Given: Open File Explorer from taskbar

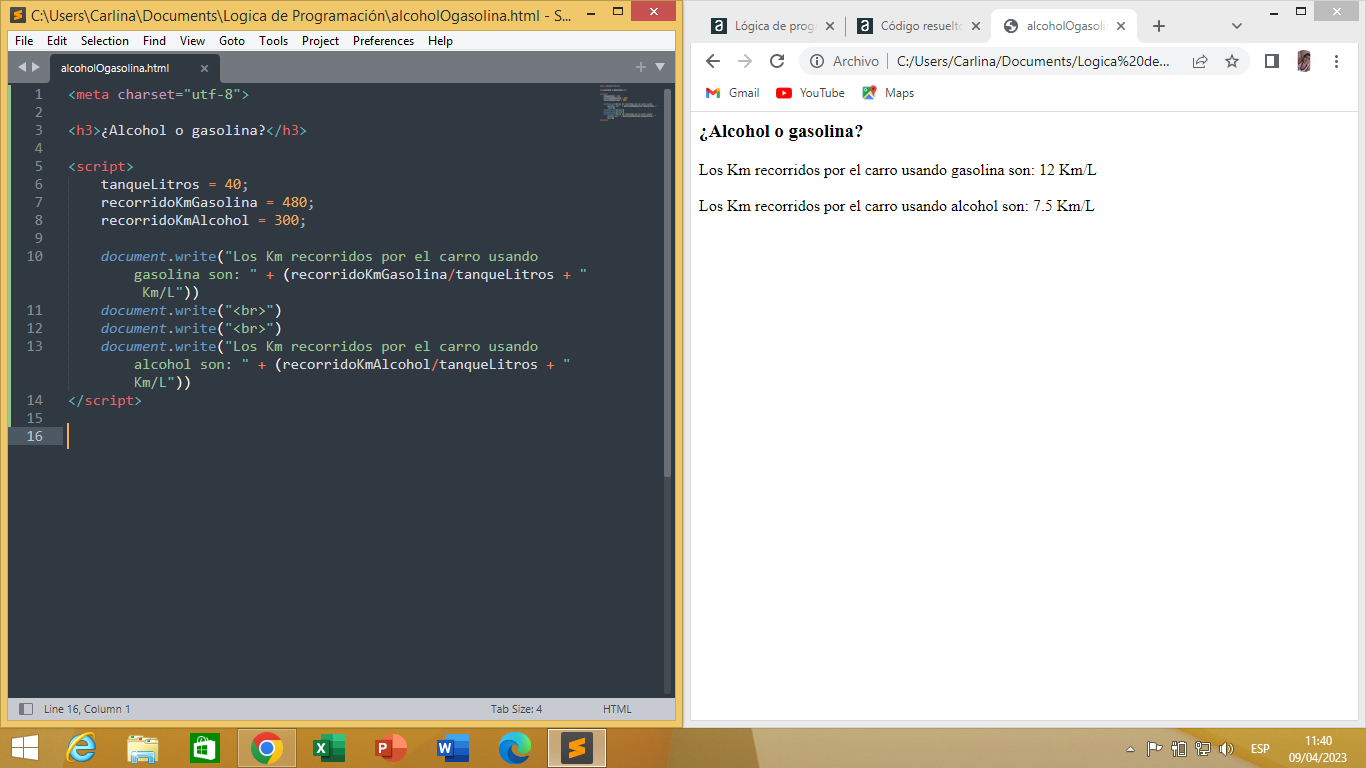Looking at the screenshot, I should pos(143,748).
